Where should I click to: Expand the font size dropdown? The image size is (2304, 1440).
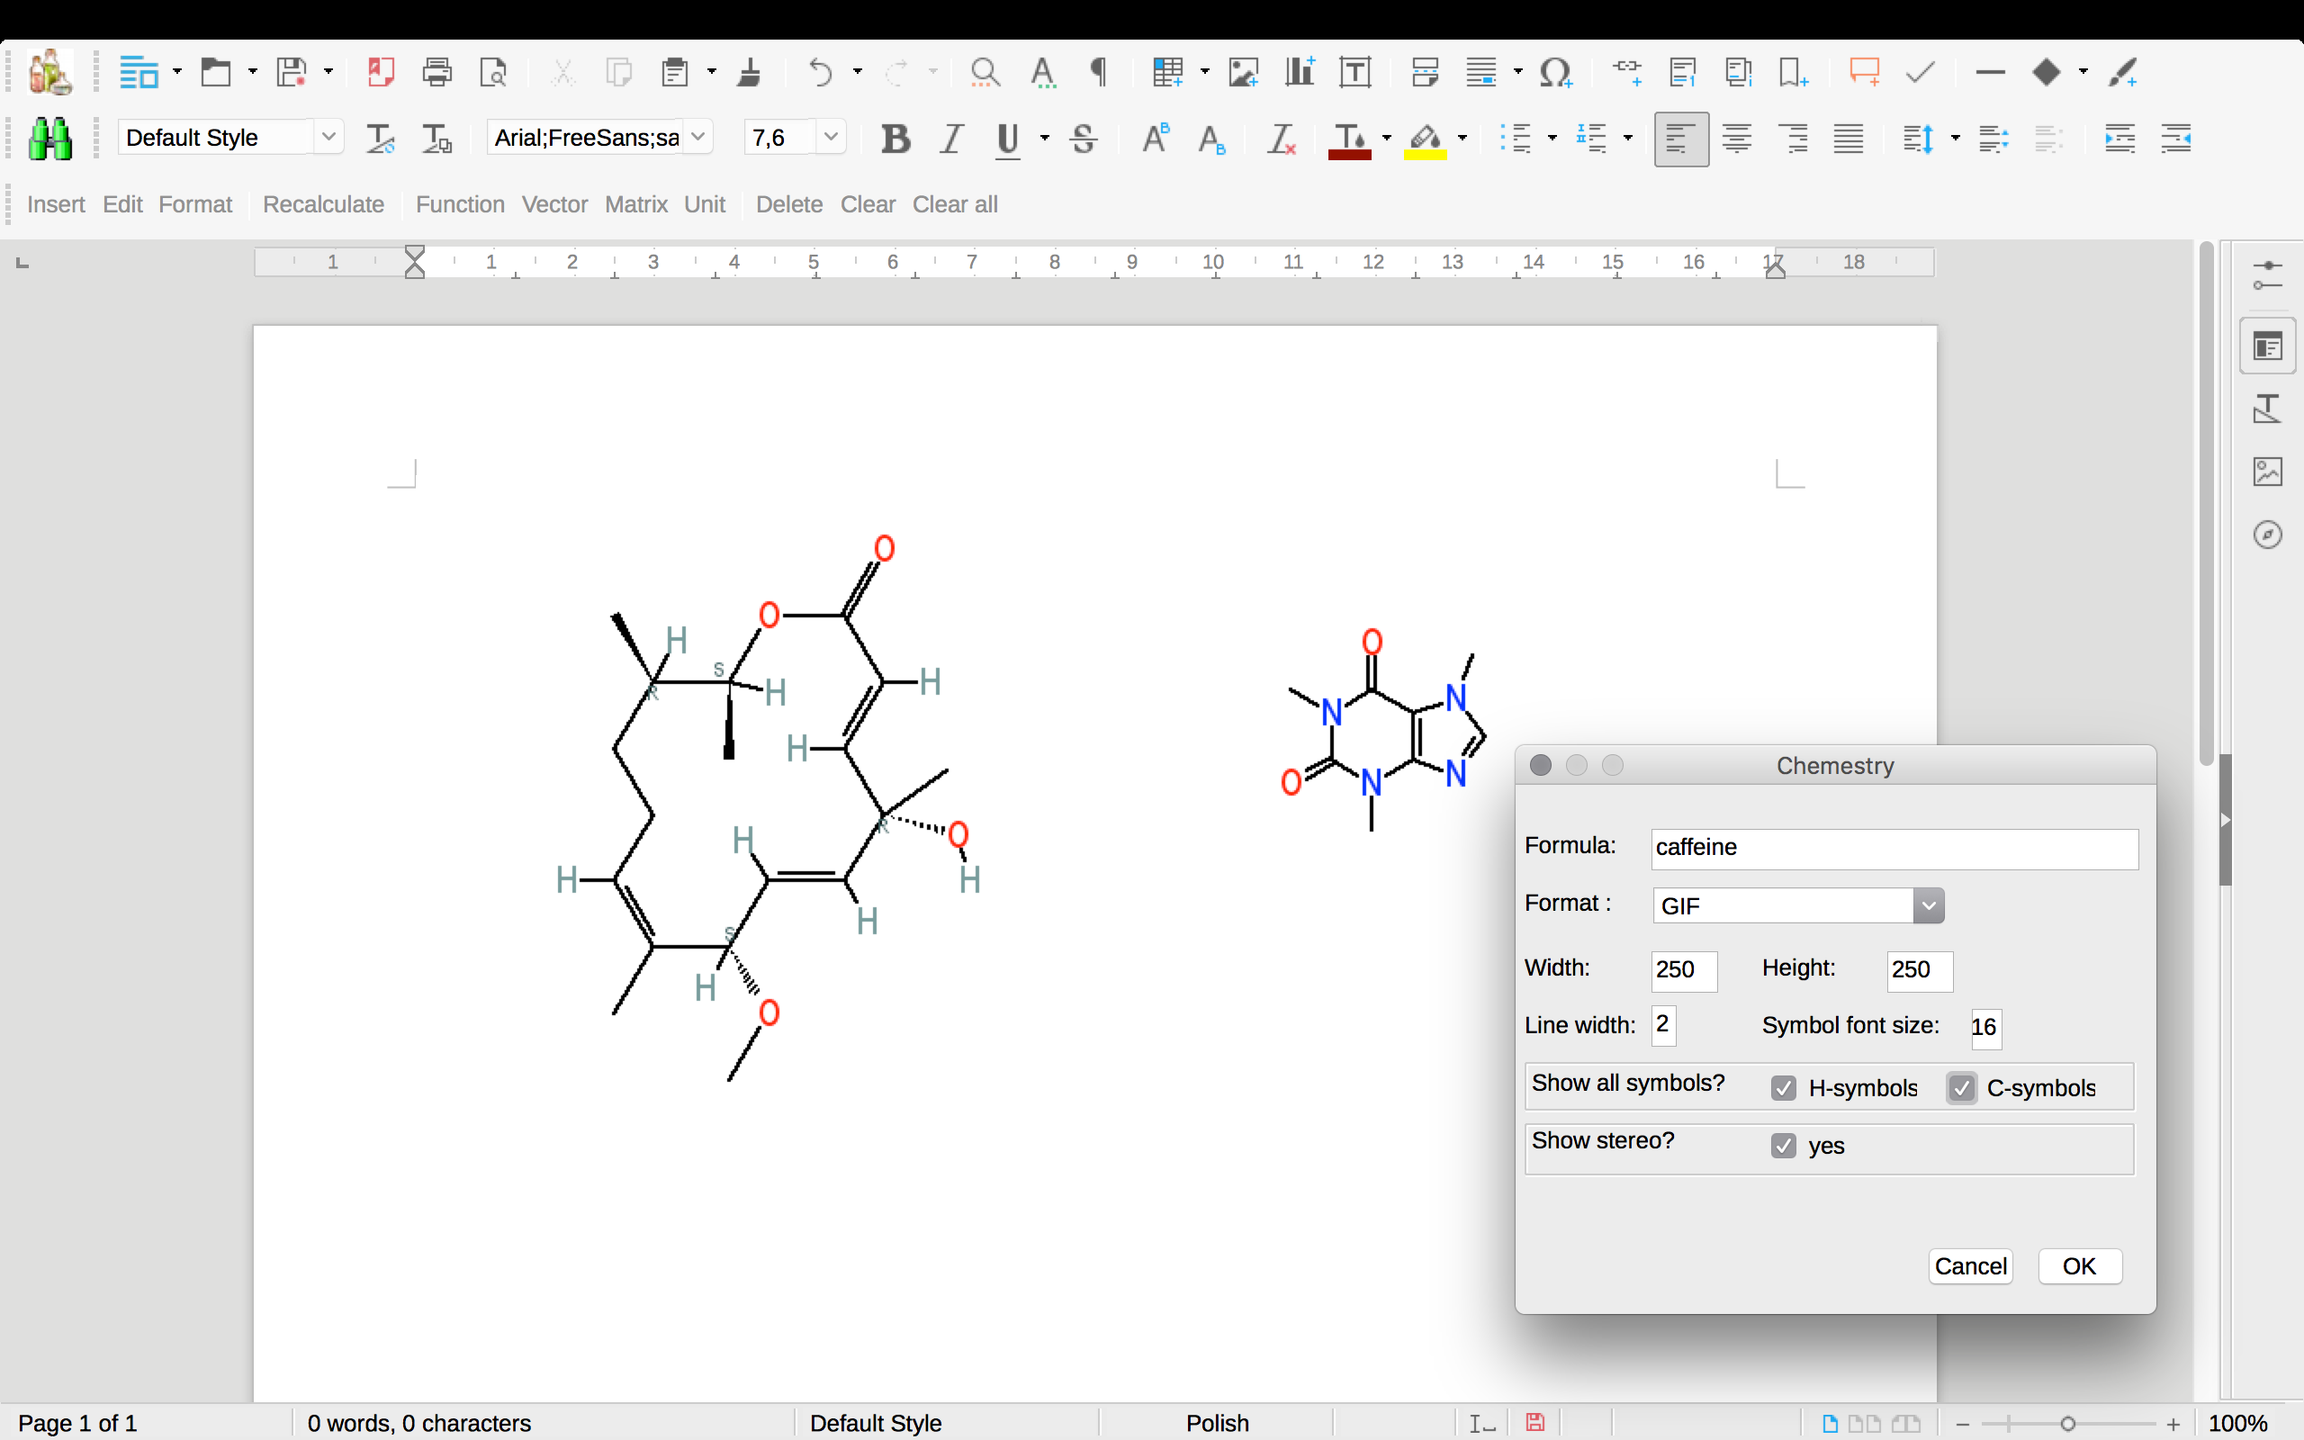coord(830,137)
